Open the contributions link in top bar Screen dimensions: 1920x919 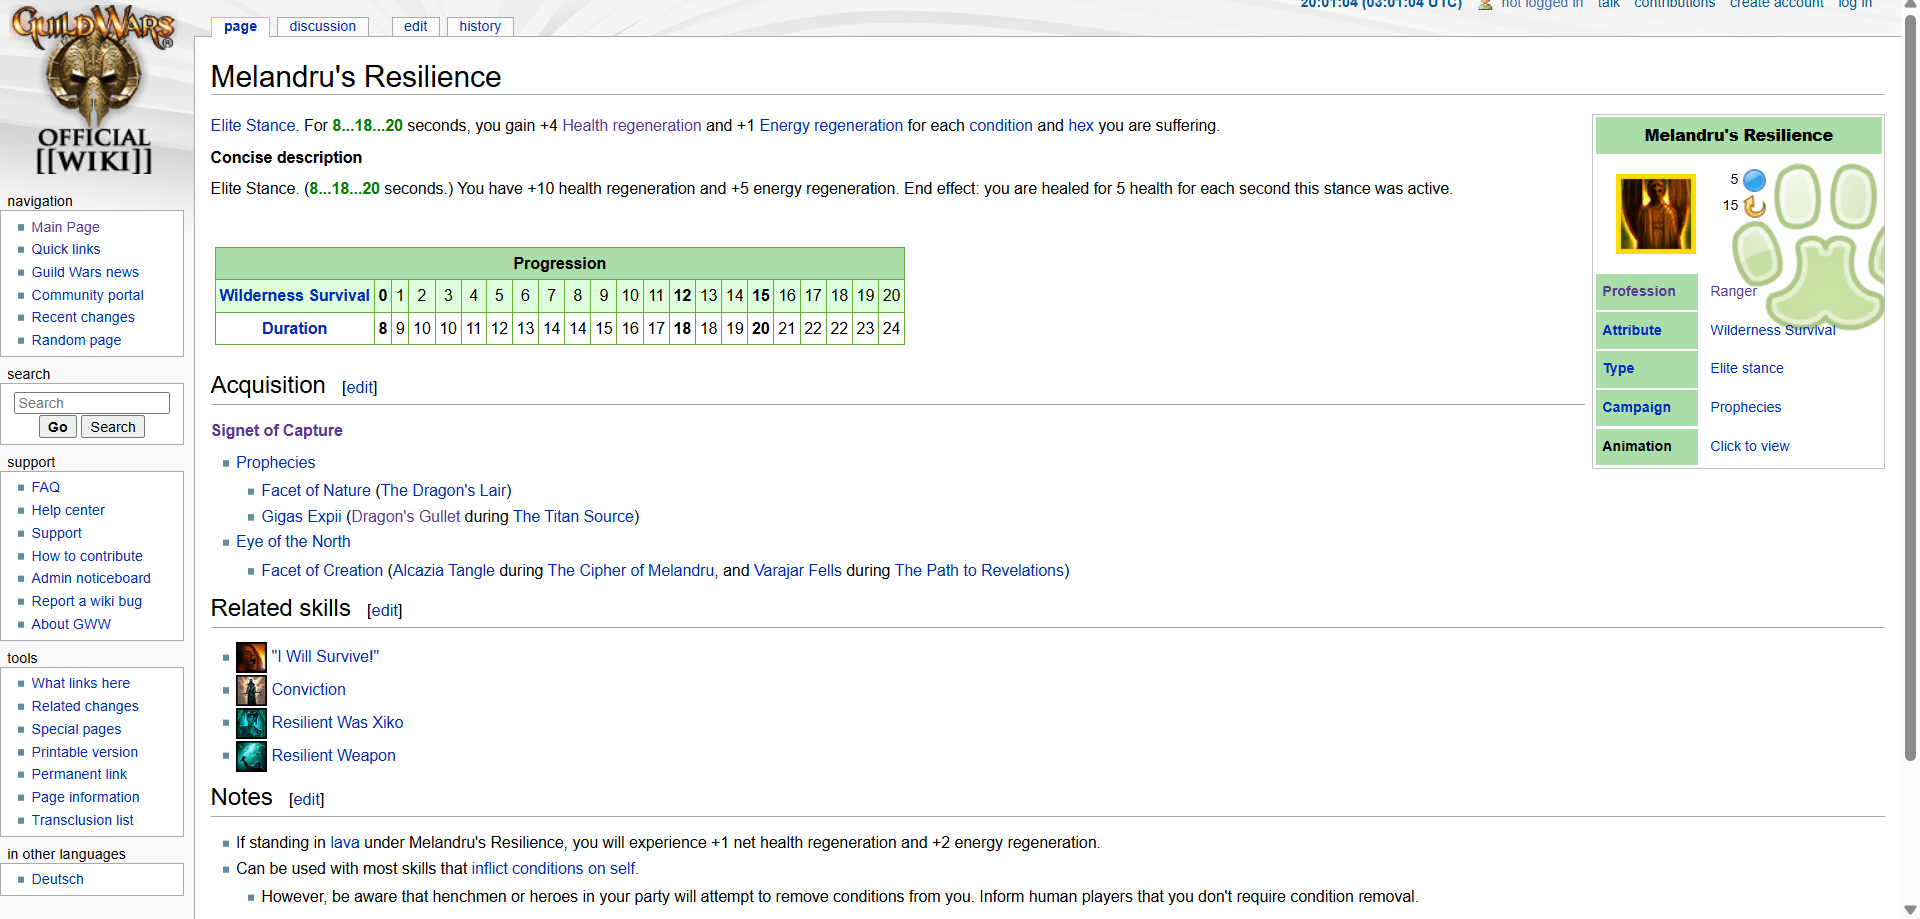tap(1674, 4)
